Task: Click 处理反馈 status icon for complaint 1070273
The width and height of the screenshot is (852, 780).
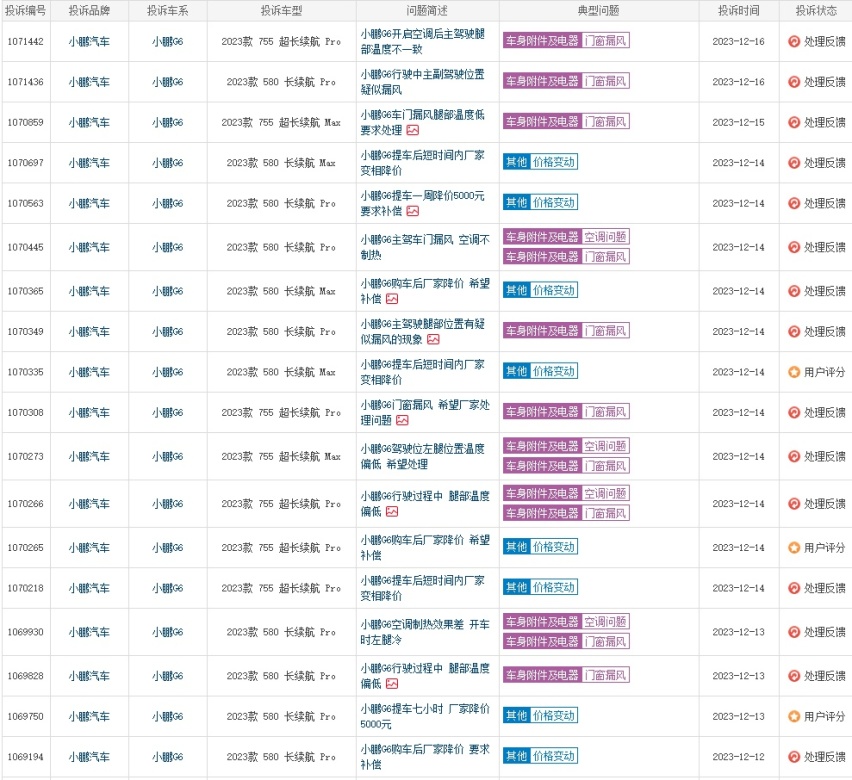Action: point(794,457)
